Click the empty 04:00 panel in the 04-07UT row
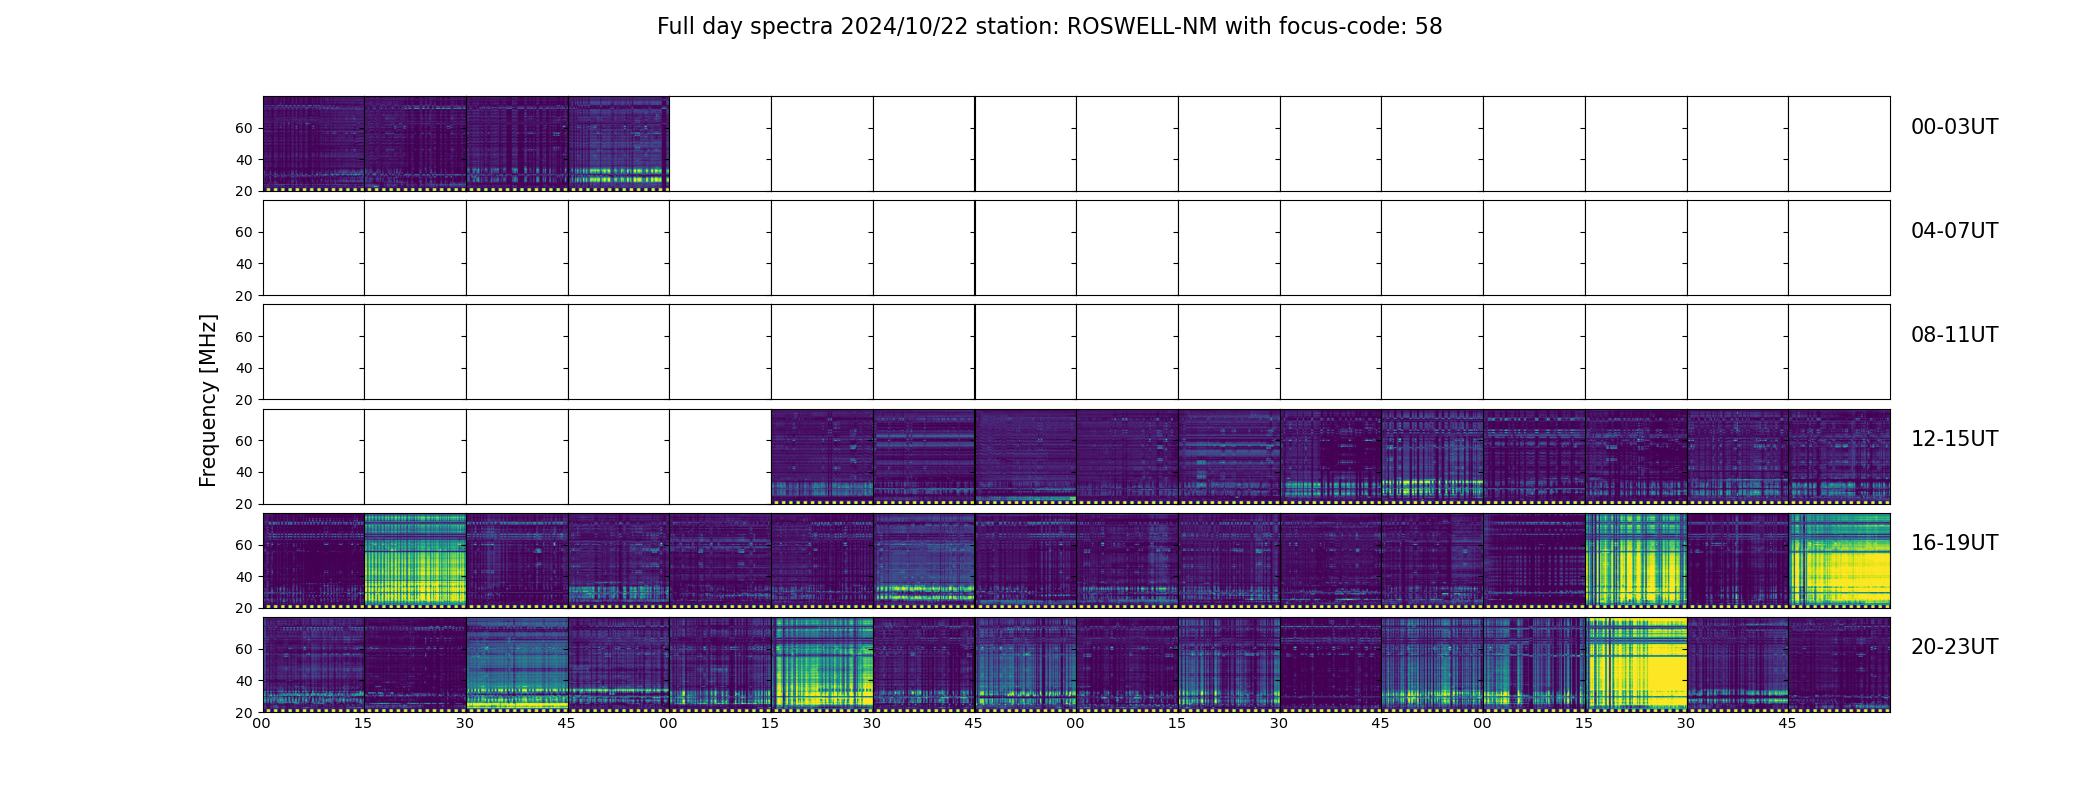Screen dimensions: 2100x800 point(314,248)
